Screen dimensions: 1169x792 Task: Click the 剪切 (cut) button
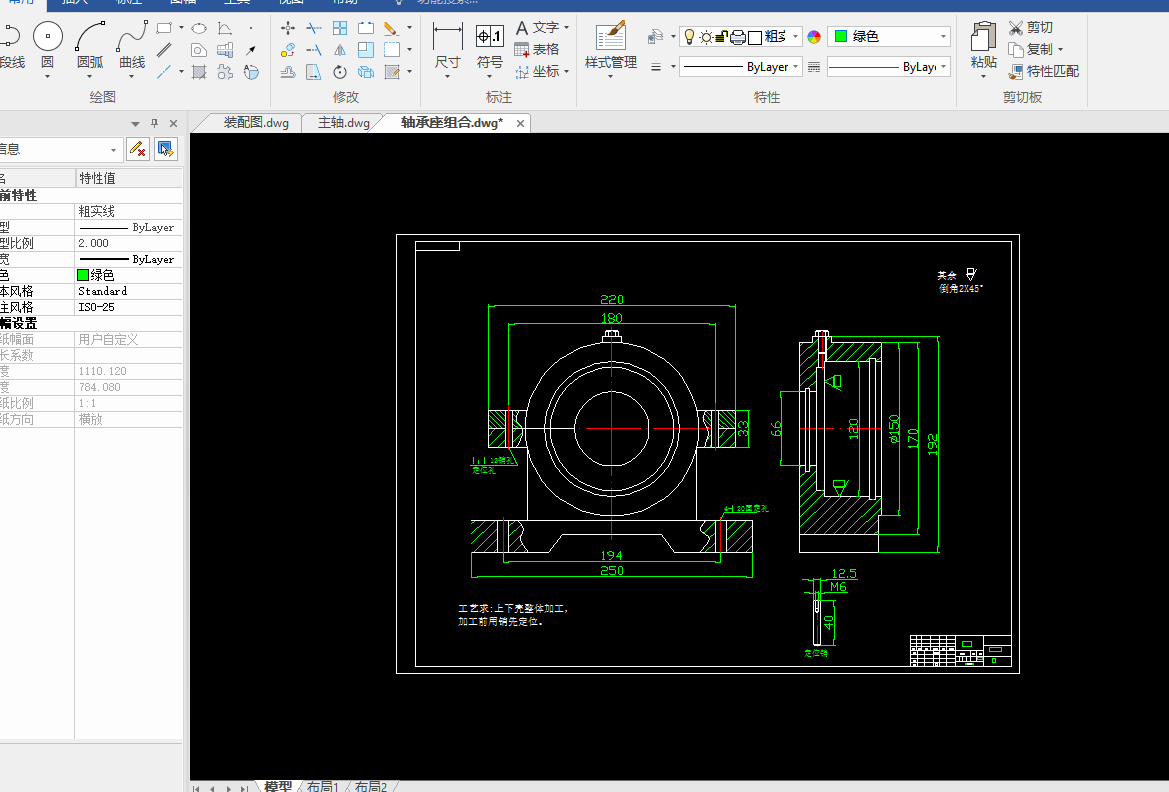[x=1030, y=27]
